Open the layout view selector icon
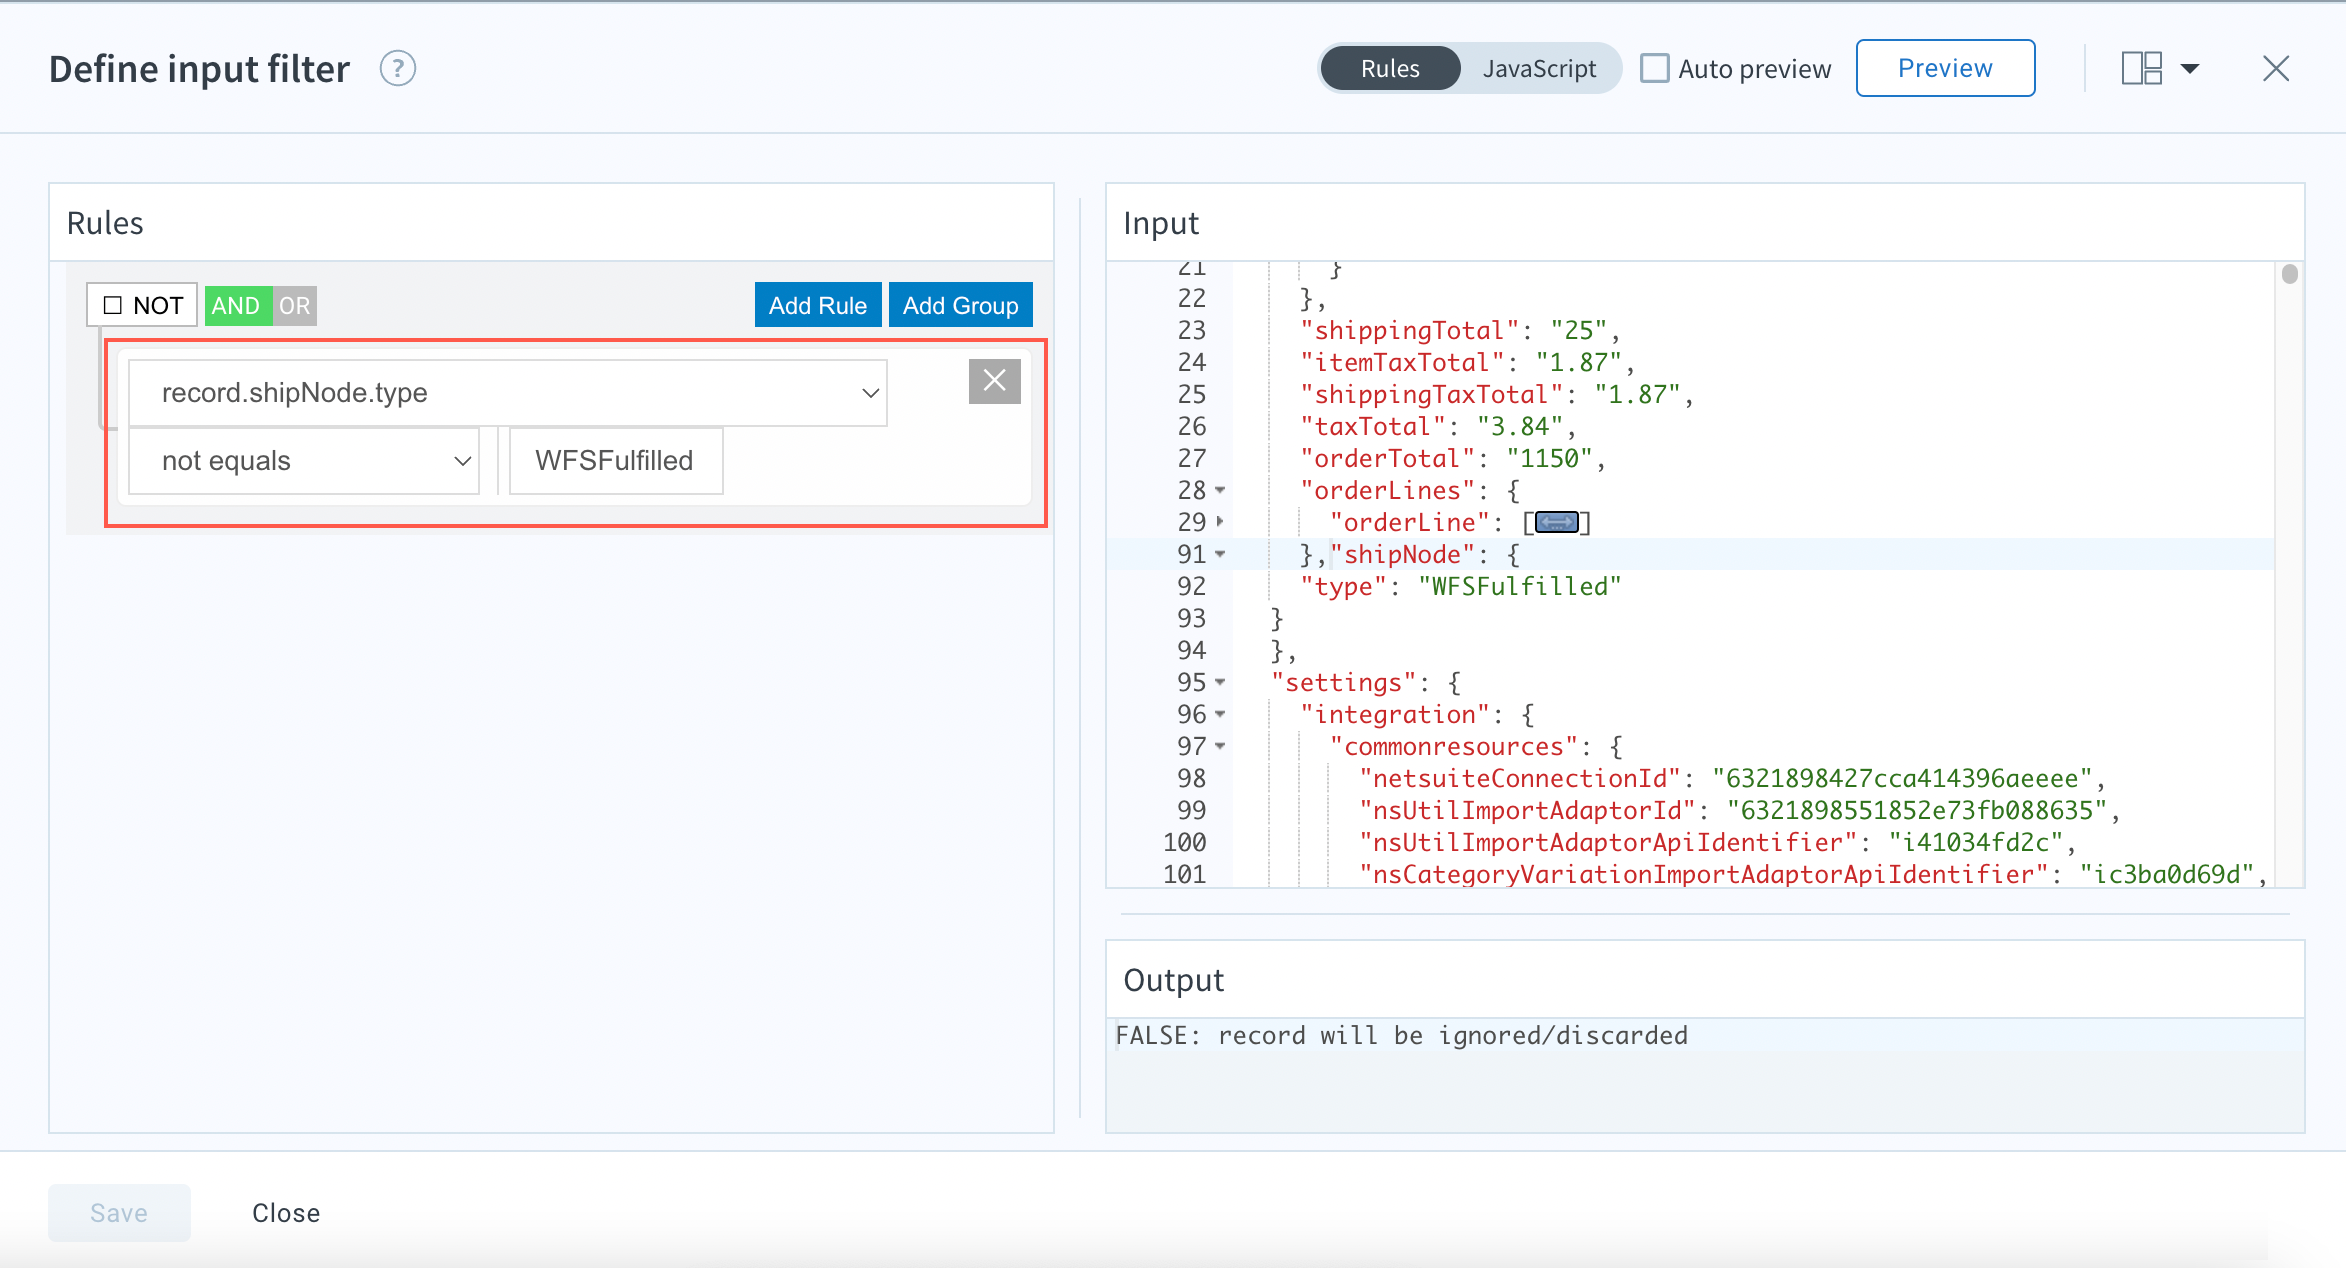Screen dimensions: 2346x1268 (x=2142, y=69)
